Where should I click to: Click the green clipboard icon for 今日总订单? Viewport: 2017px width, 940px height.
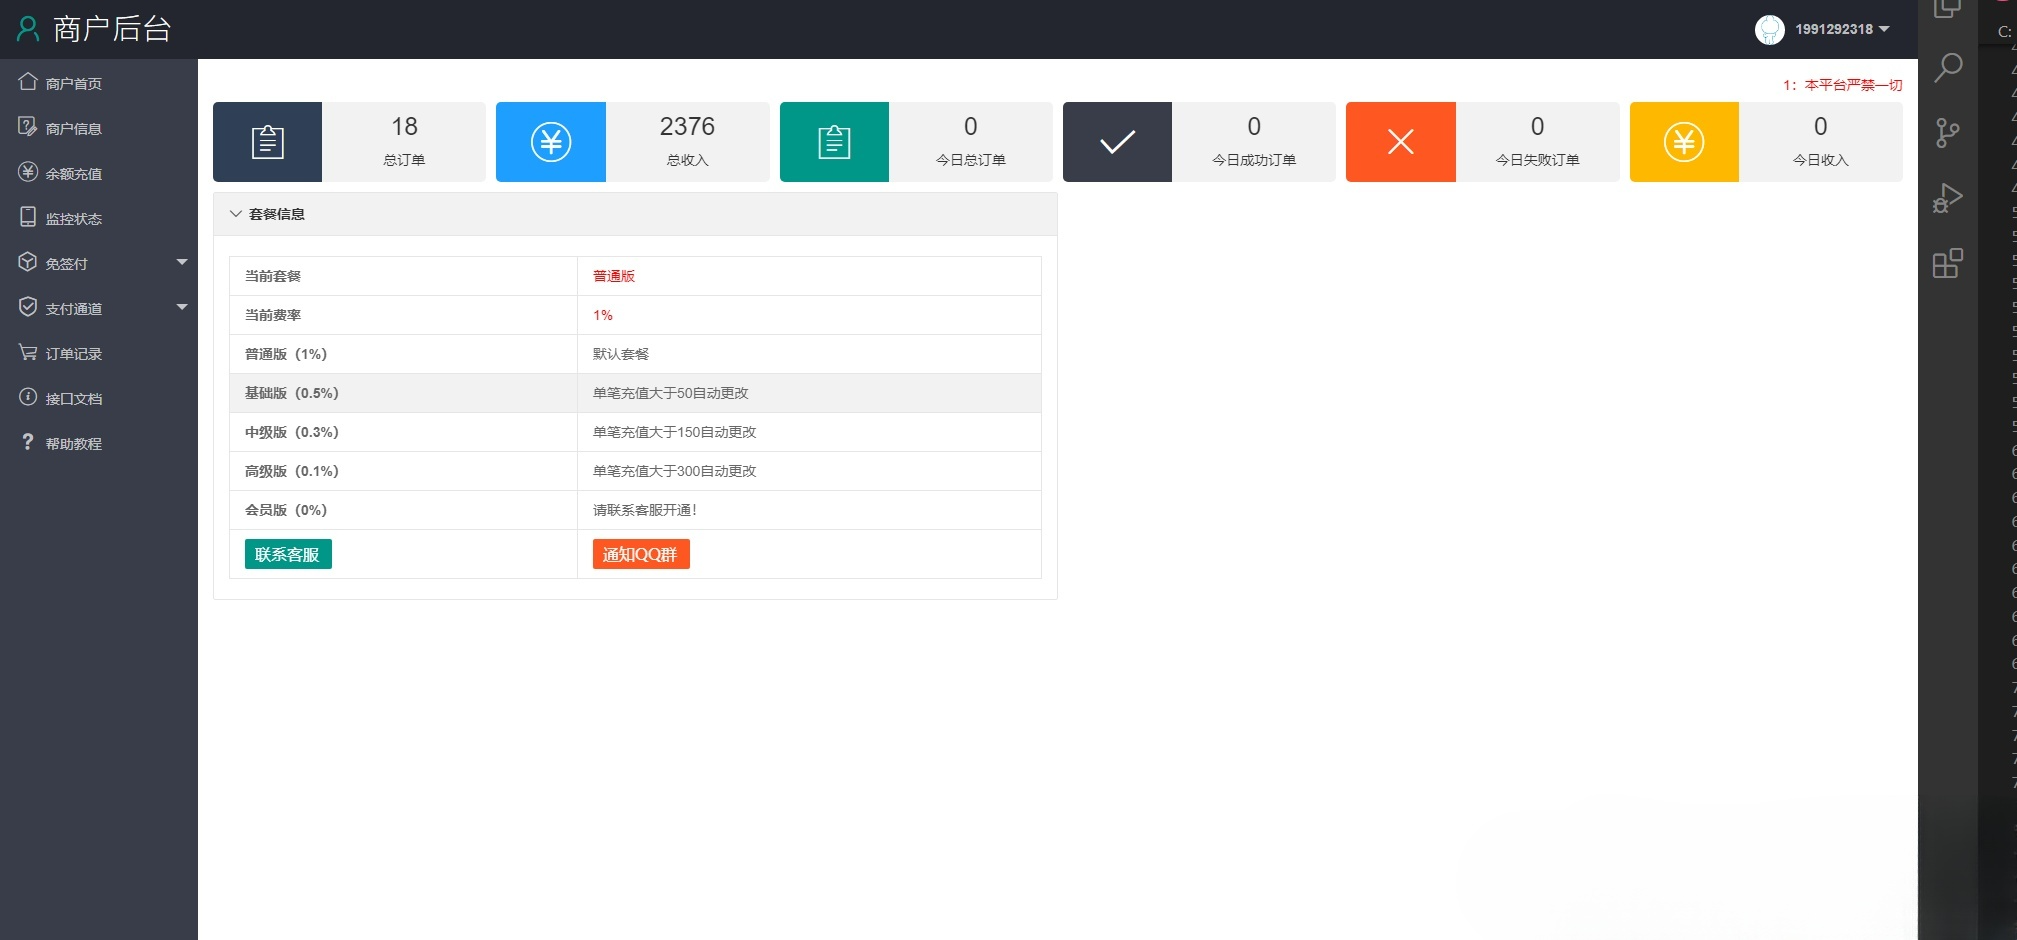(833, 141)
